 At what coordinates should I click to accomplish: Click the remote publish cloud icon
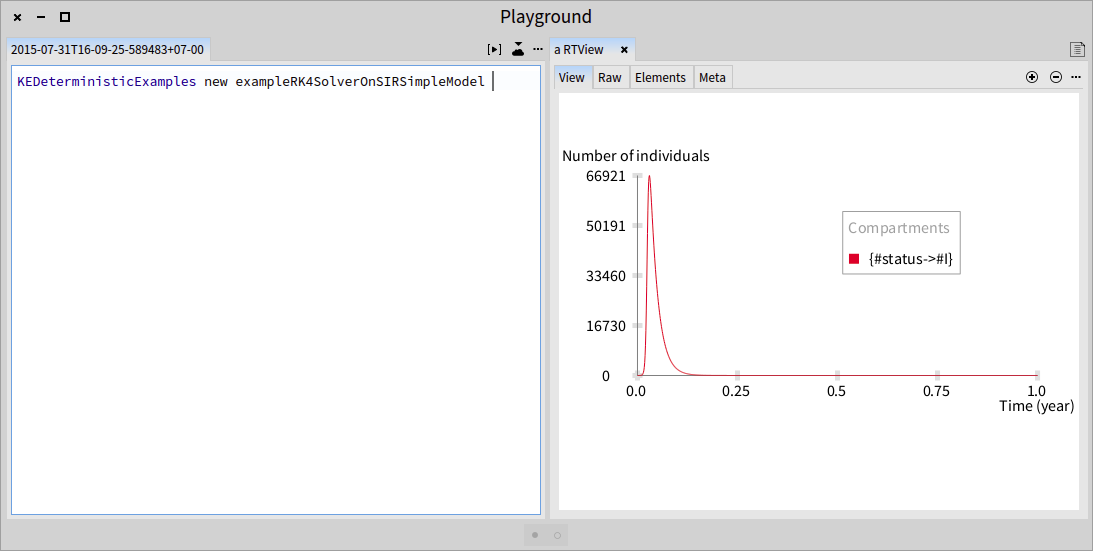518,50
